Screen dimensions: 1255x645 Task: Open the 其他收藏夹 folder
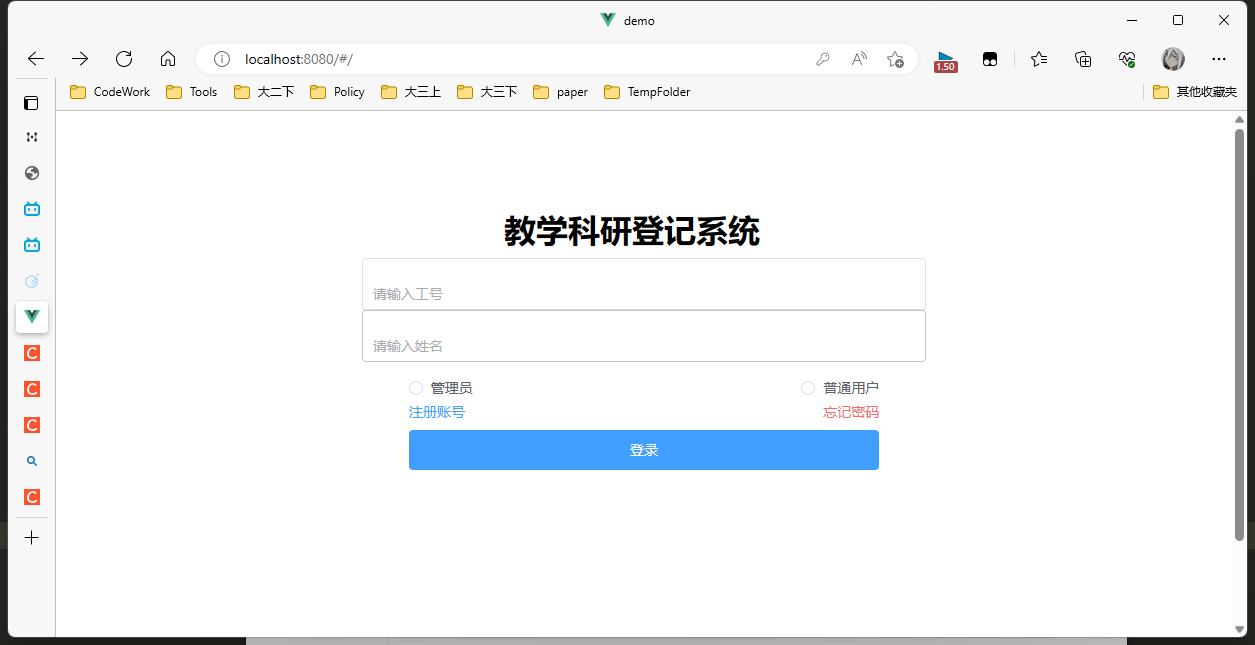1196,91
